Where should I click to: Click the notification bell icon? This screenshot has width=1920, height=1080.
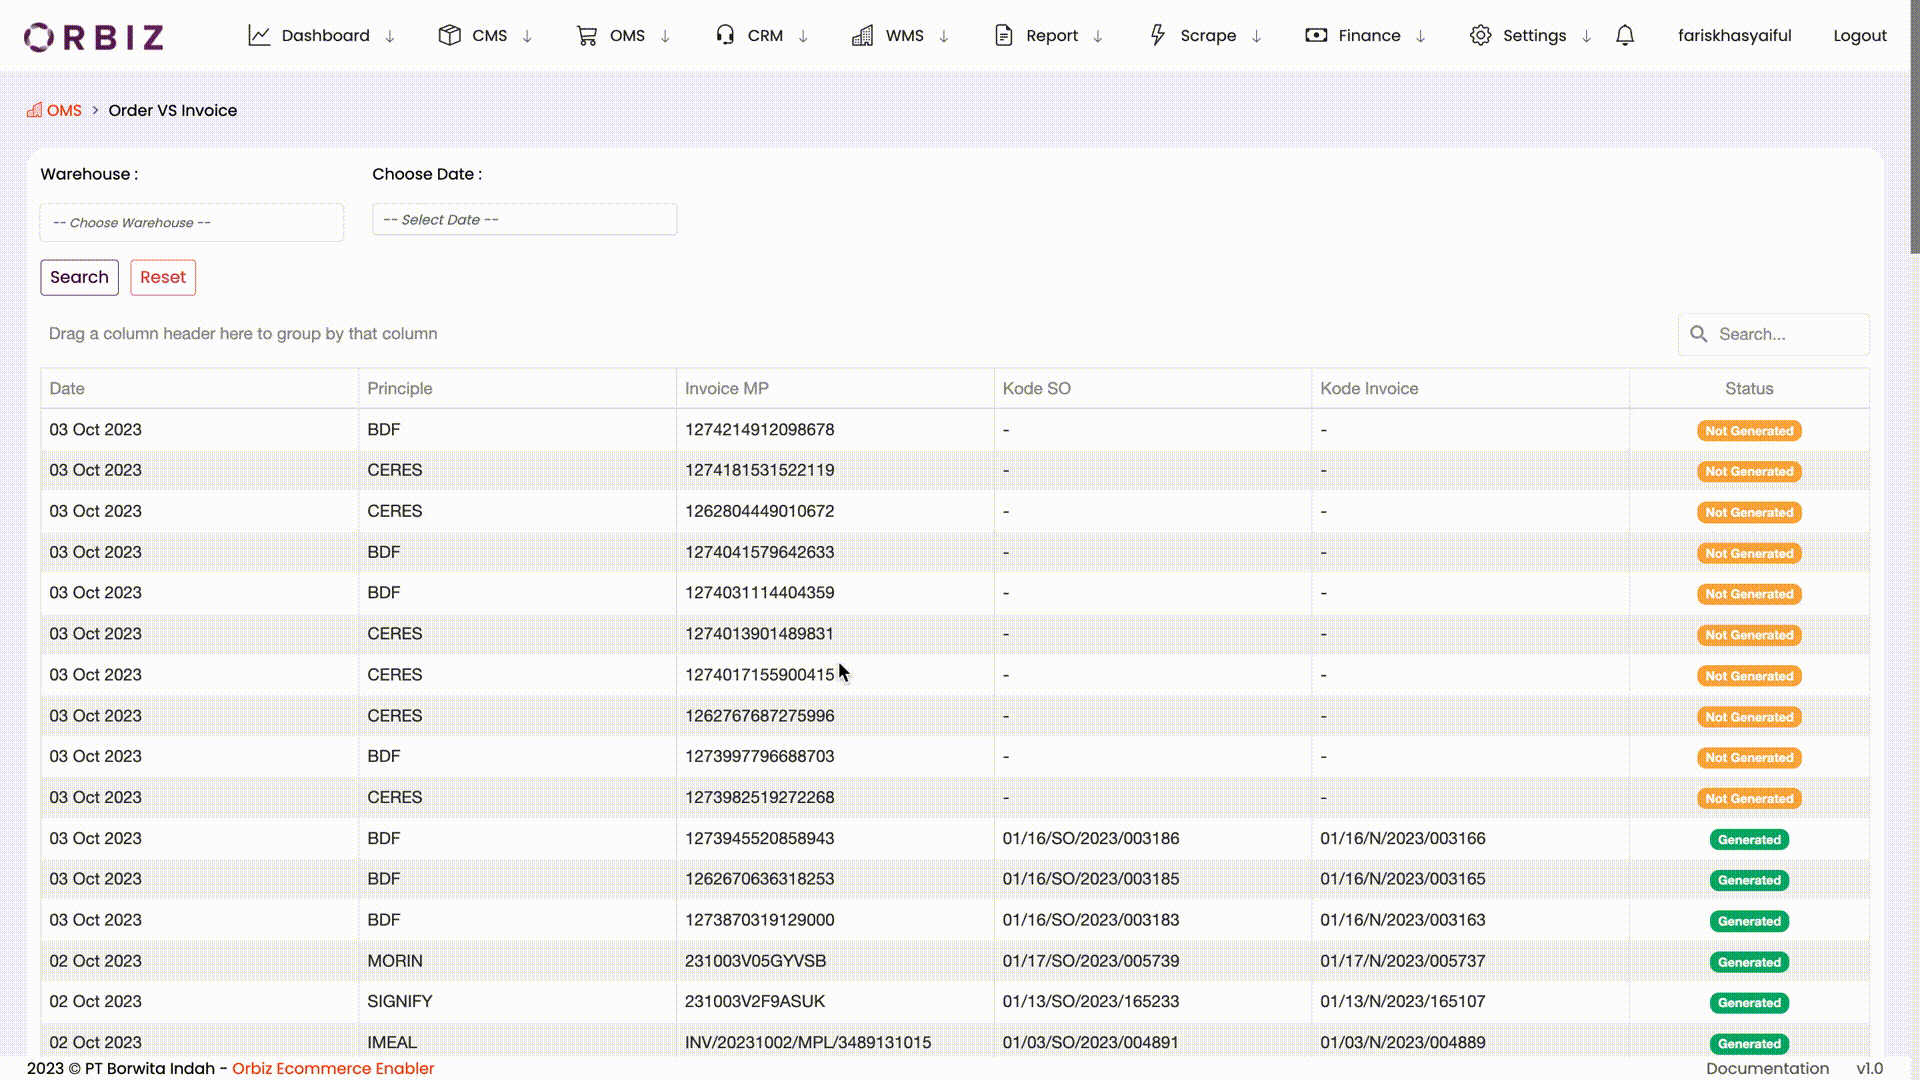click(x=1624, y=34)
